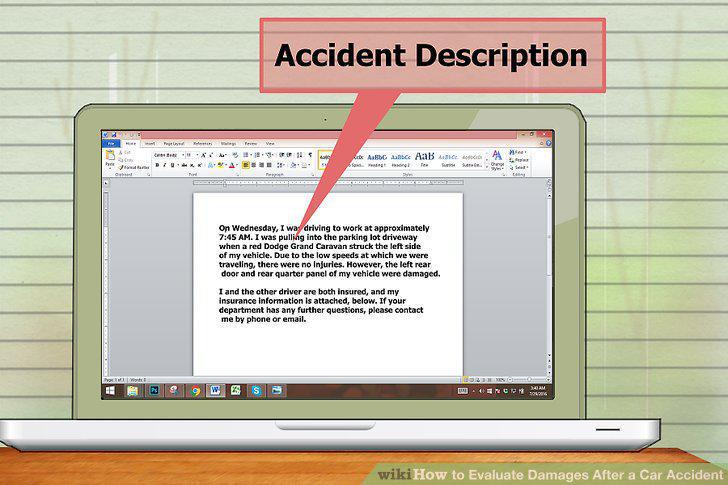
Task: Activate the Format Painter brush
Action: click(x=134, y=168)
